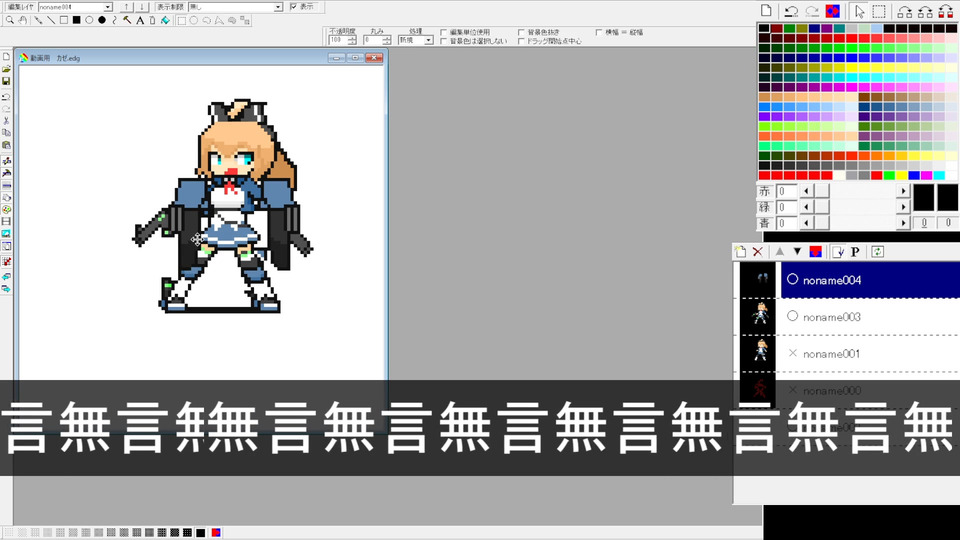Select the paint bucket fill tool
The height and width of the screenshot is (540, 960).
(x=165, y=20)
